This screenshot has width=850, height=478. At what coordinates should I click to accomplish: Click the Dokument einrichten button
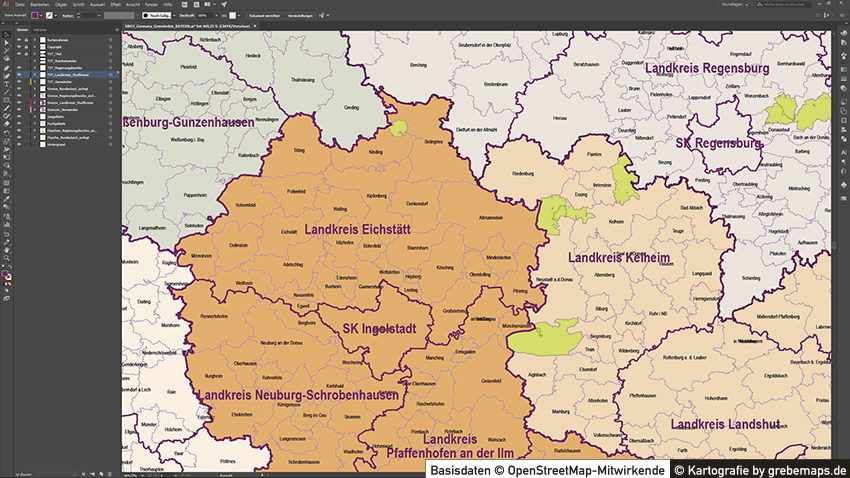263,16
